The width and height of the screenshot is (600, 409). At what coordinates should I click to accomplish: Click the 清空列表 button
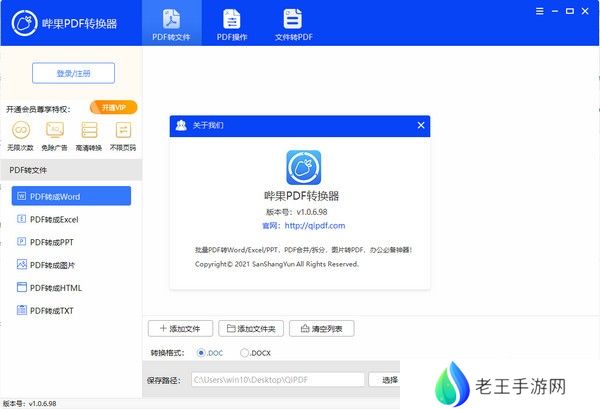(321, 329)
